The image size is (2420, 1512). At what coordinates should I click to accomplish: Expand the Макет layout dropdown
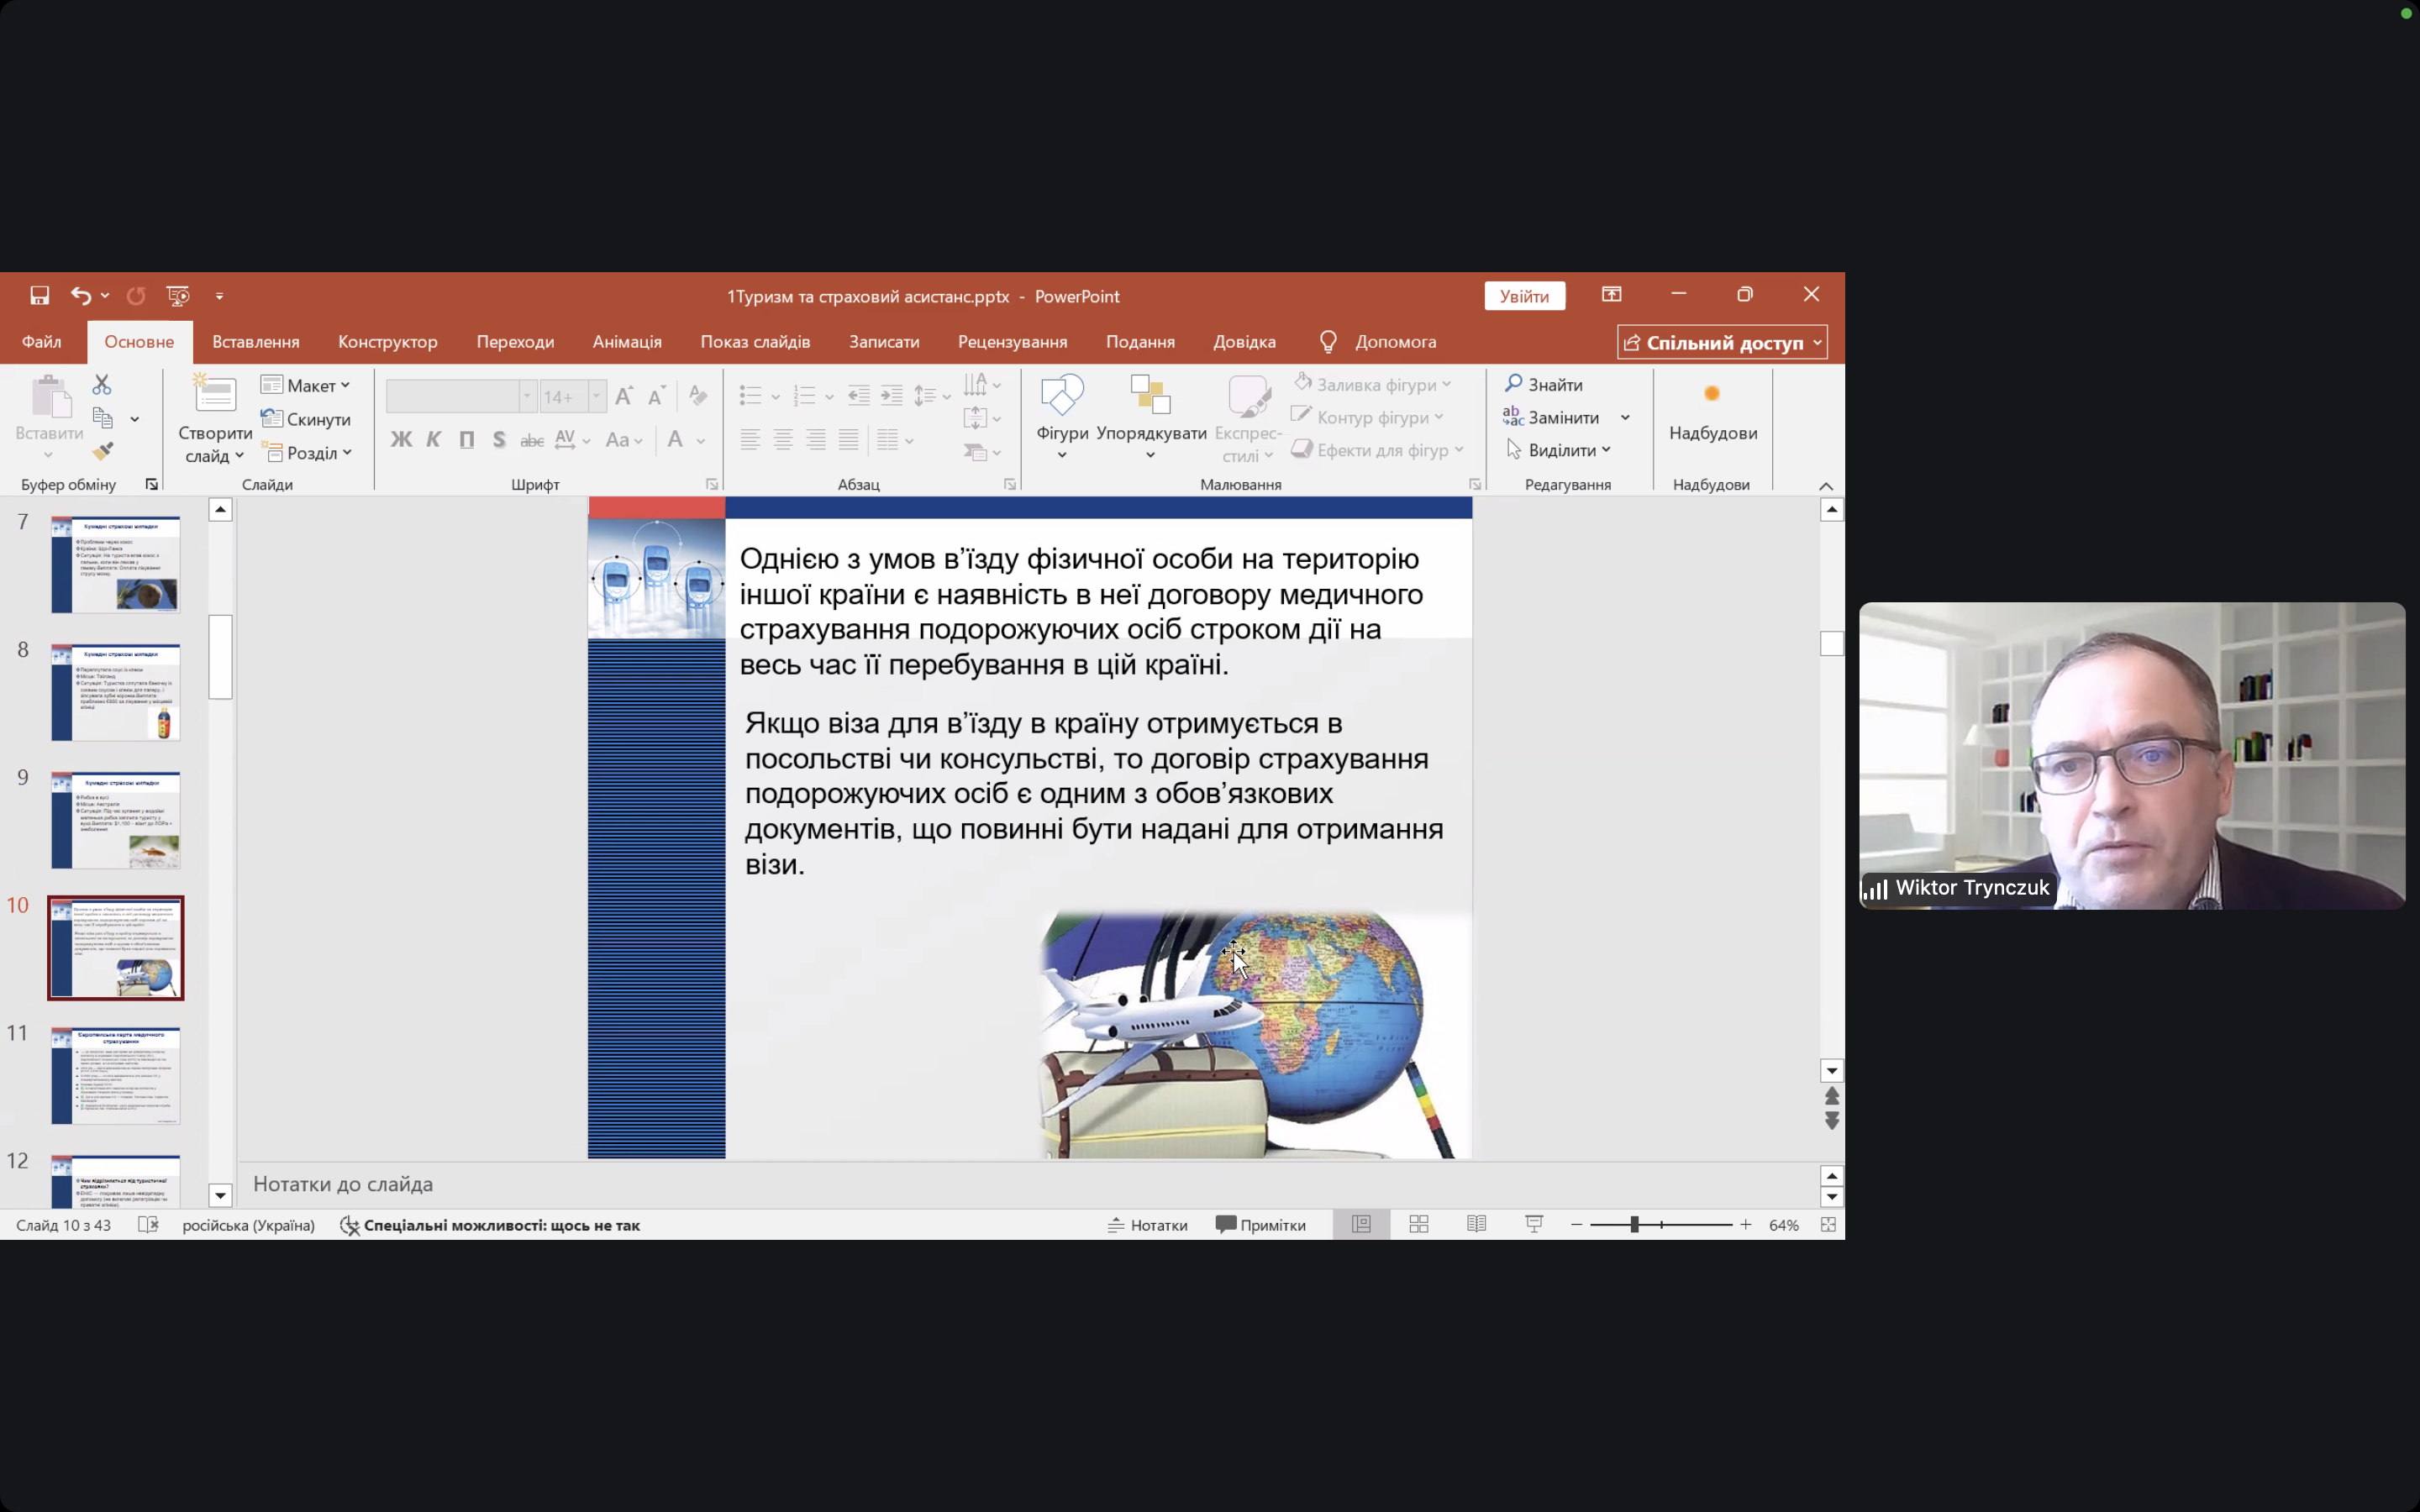click(x=306, y=385)
